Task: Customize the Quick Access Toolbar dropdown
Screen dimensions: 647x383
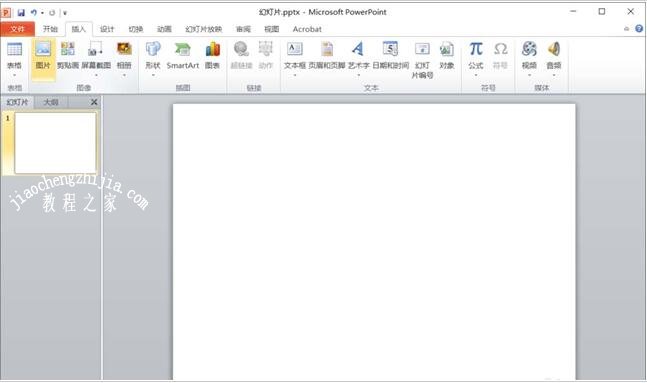Action: pyautogui.click(x=65, y=13)
